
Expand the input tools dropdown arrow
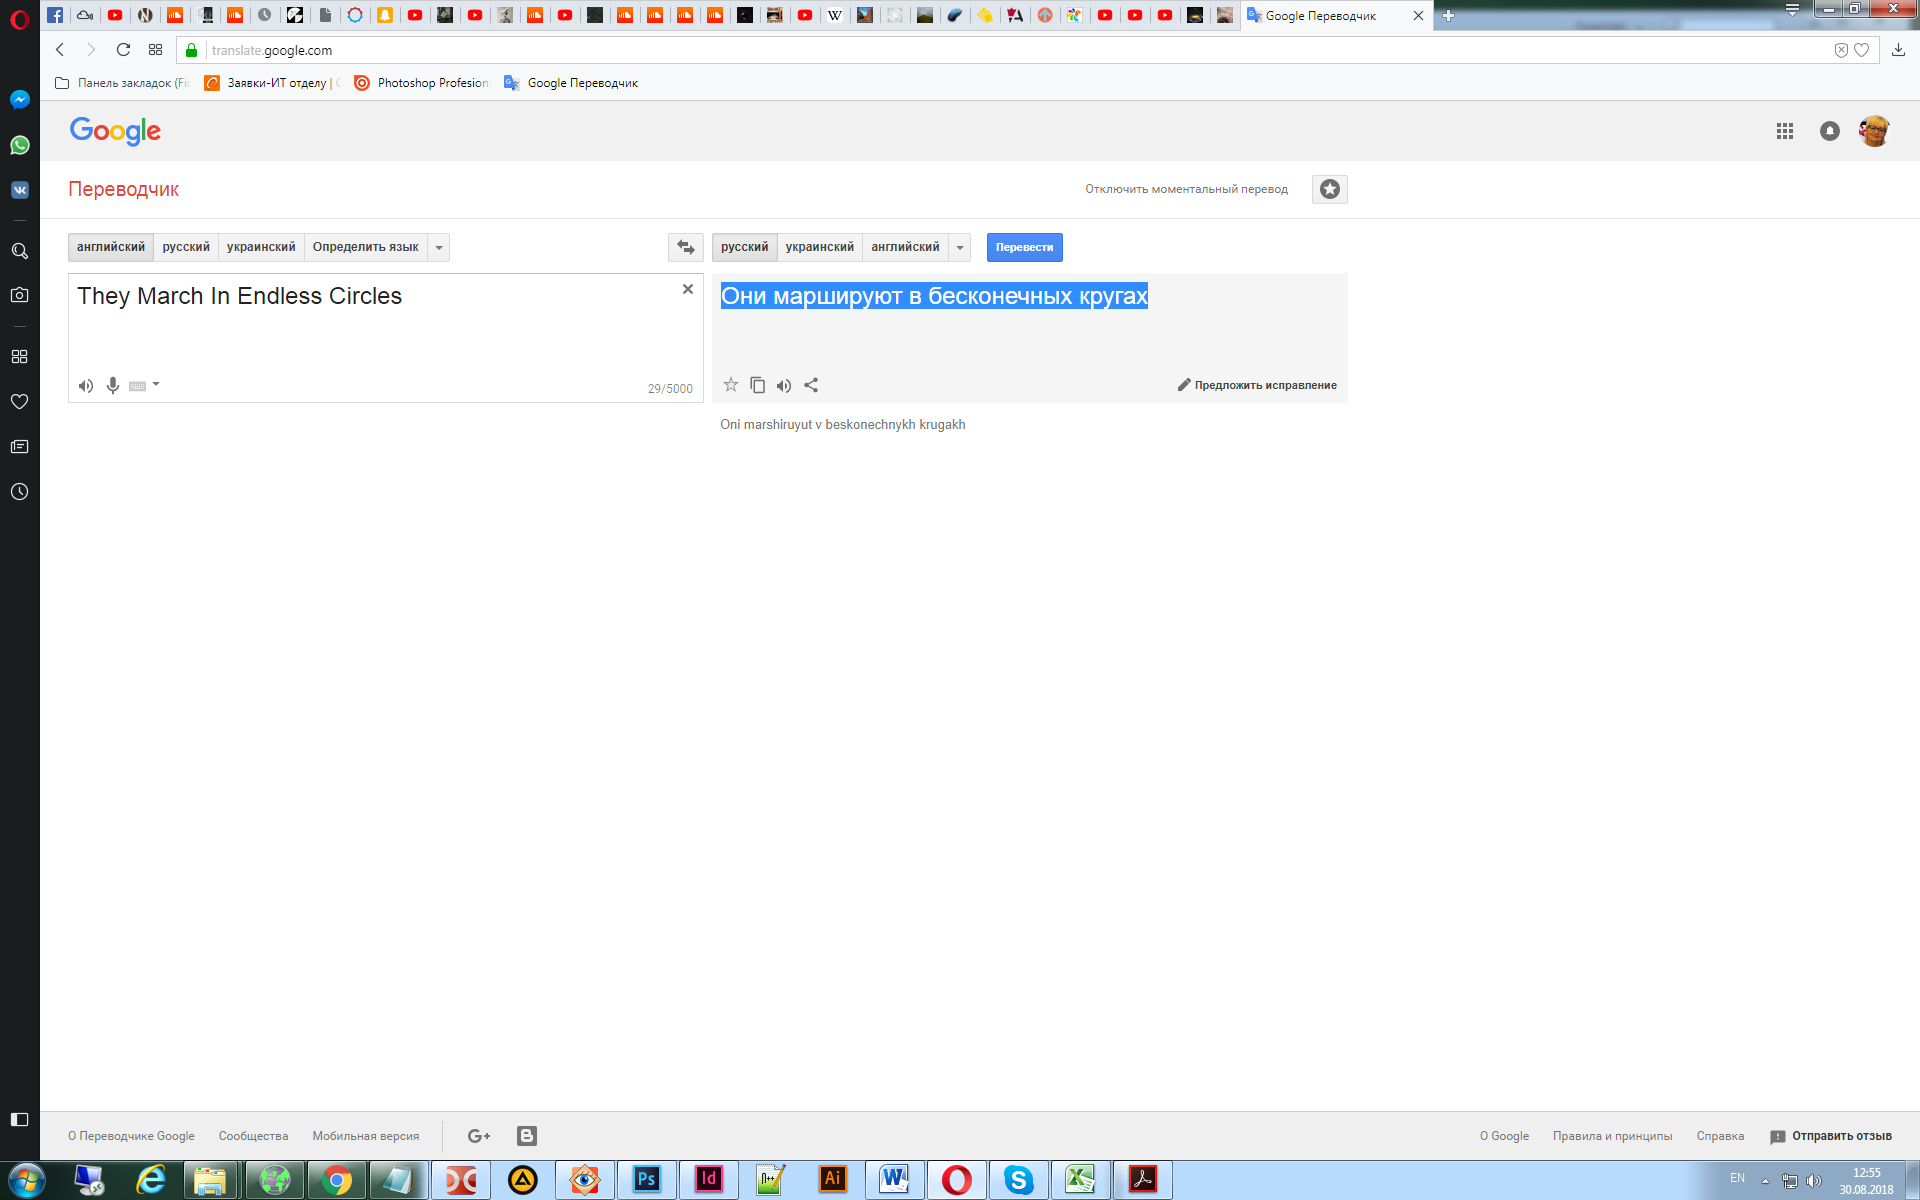(156, 385)
